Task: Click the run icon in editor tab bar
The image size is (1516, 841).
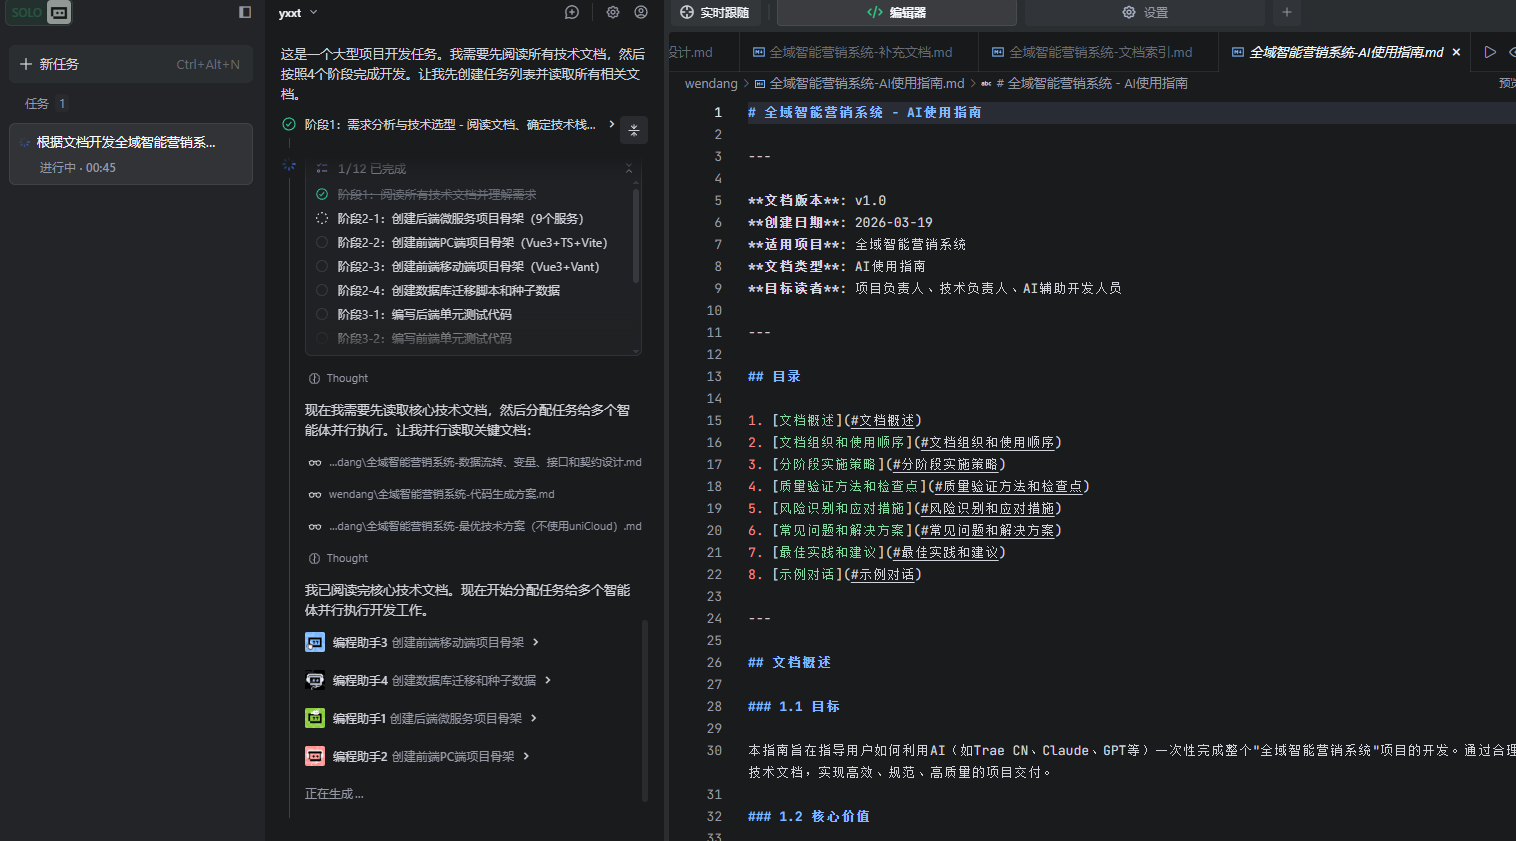Action: 1490,52
